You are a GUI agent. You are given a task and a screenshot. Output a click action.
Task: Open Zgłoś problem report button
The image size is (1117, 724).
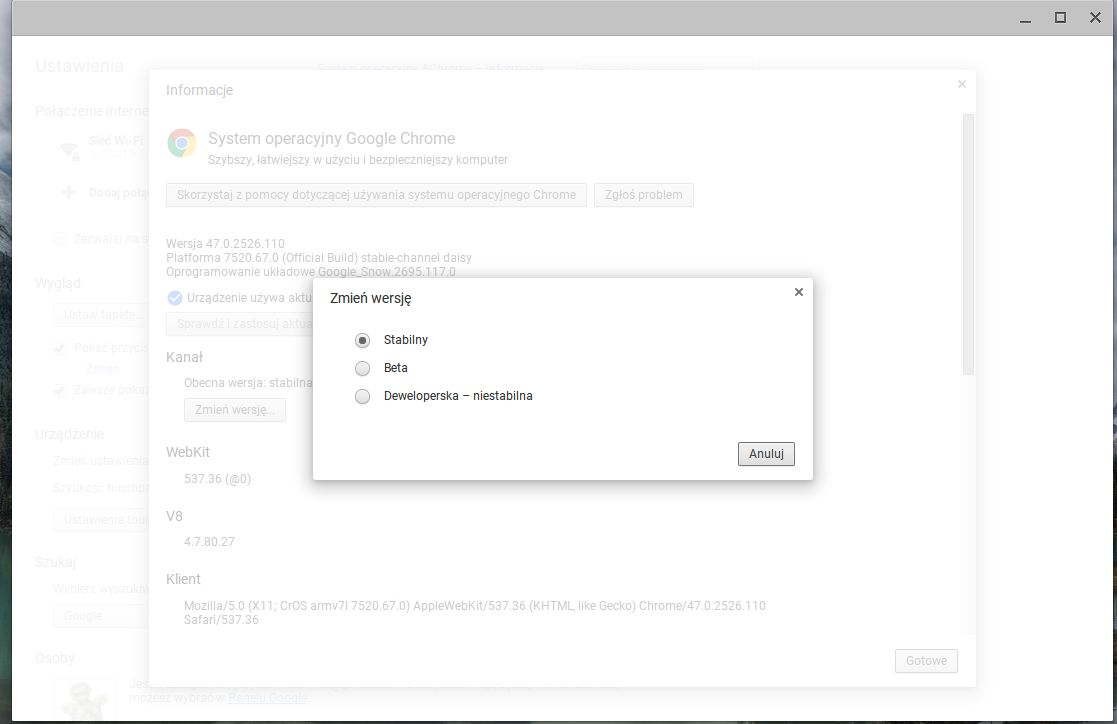tap(643, 195)
